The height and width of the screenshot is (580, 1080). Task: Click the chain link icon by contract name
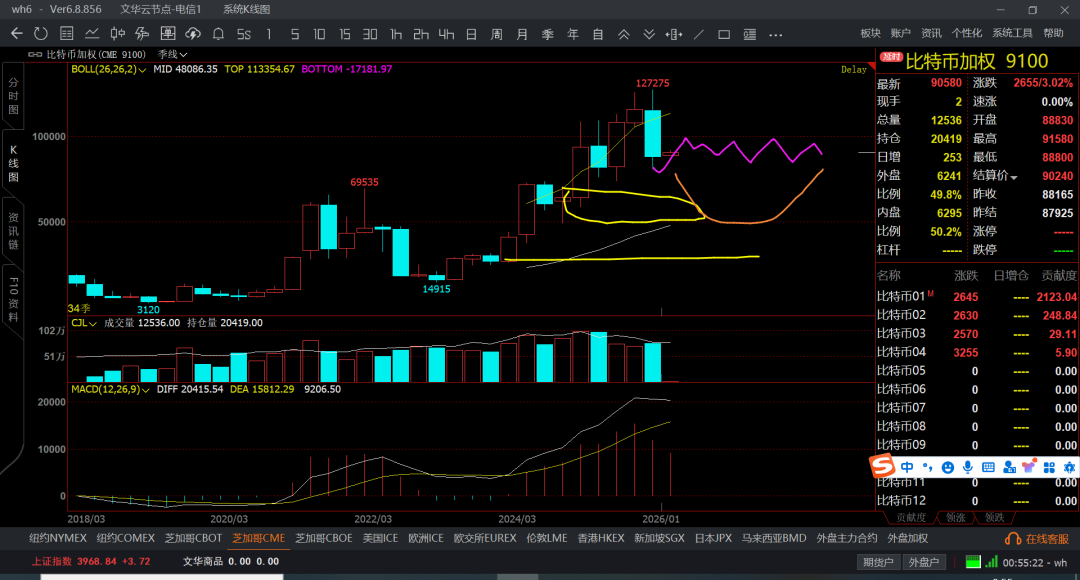(x=35, y=54)
